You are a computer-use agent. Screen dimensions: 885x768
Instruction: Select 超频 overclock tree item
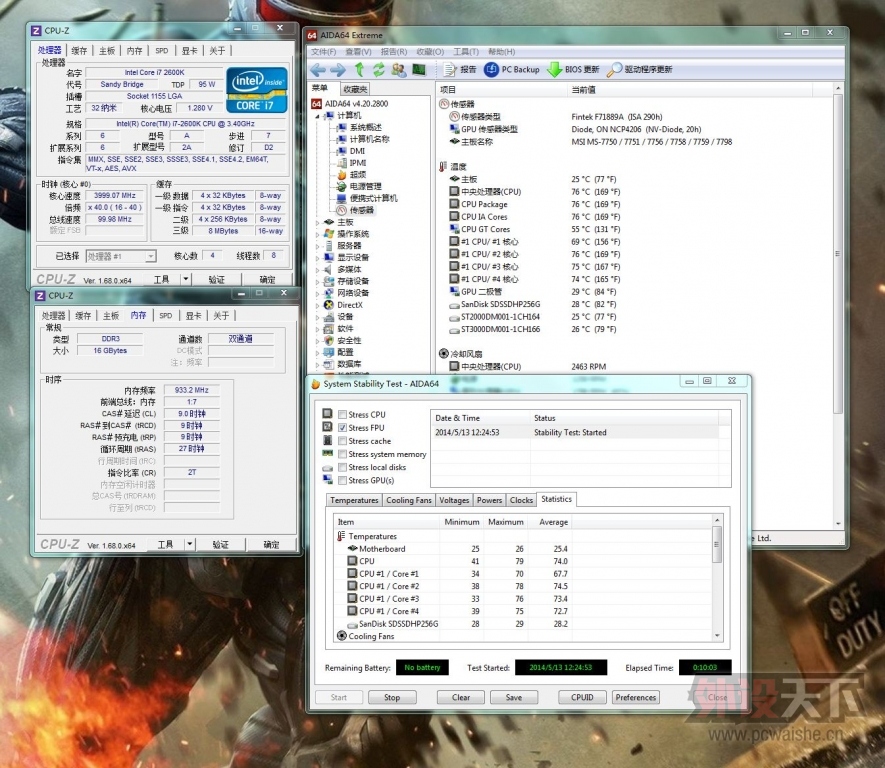click(x=351, y=175)
